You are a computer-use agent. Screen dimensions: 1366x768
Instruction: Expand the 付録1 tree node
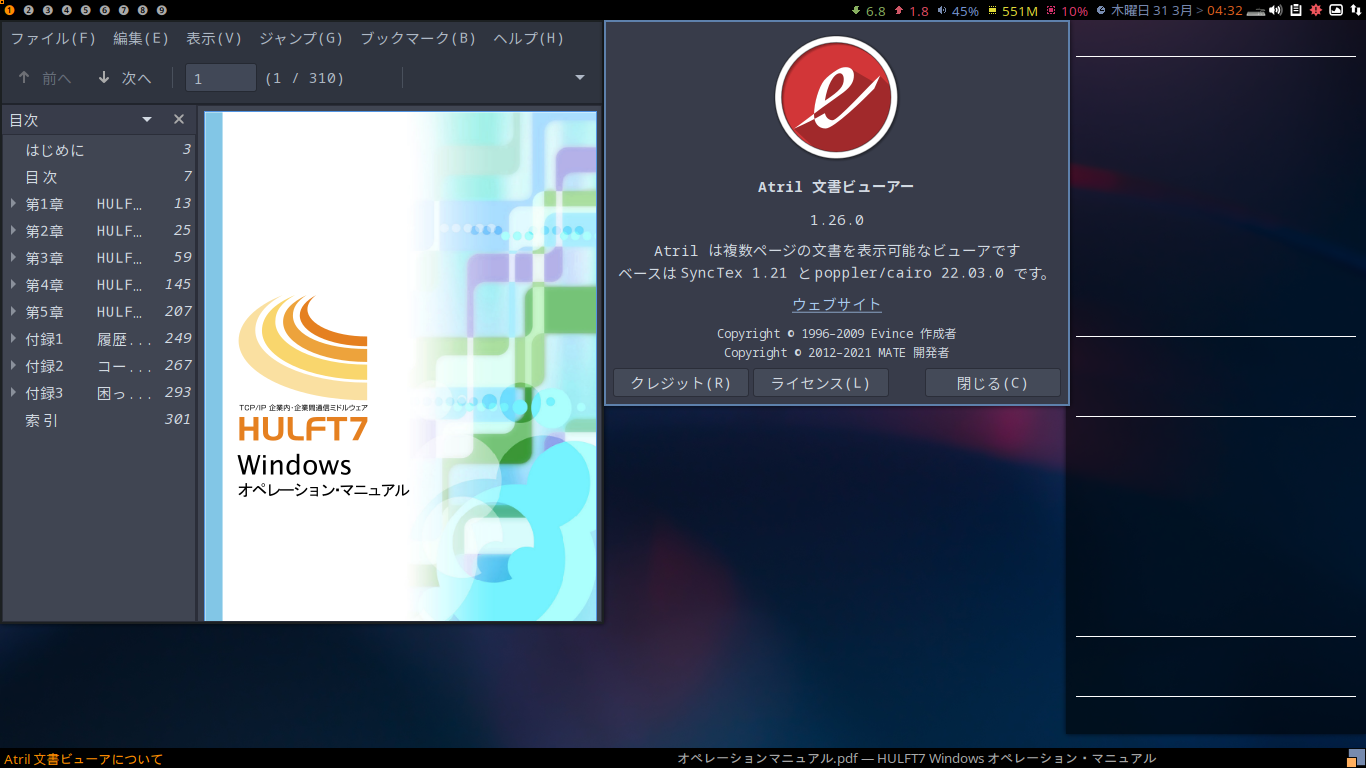(x=13, y=339)
